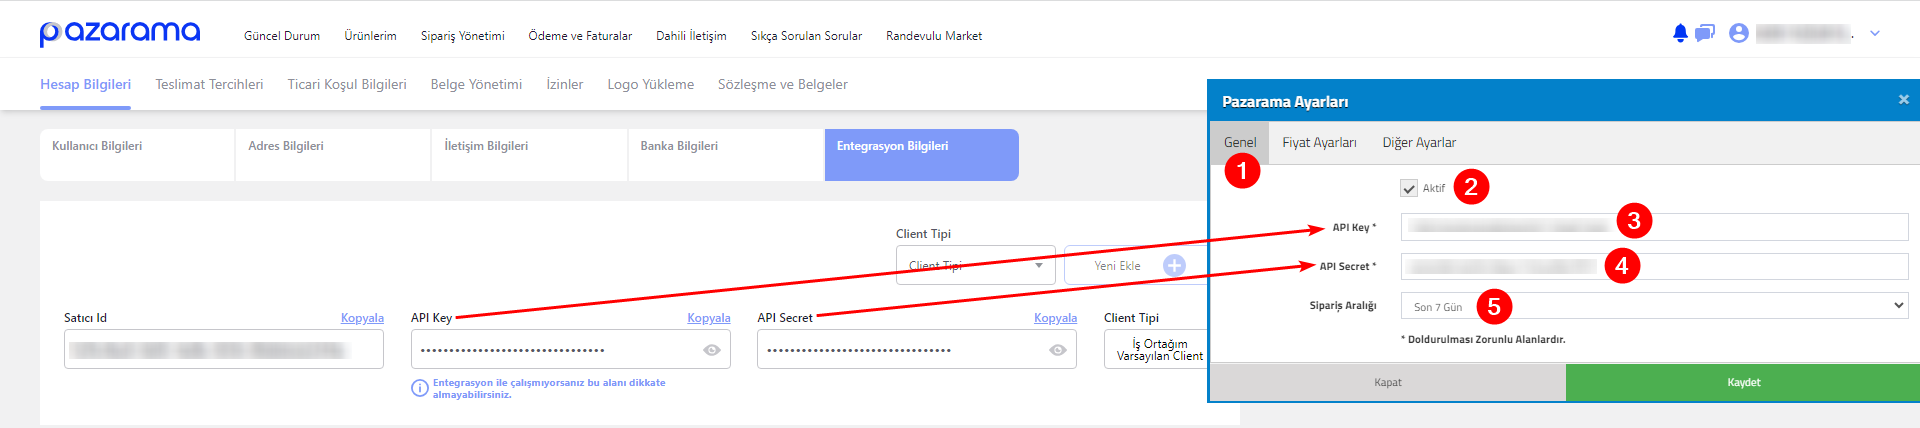Image resolution: width=1920 pixels, height=428 pixels.
Task: Open the messages chat bubble icon
Action: point(1705,33)
